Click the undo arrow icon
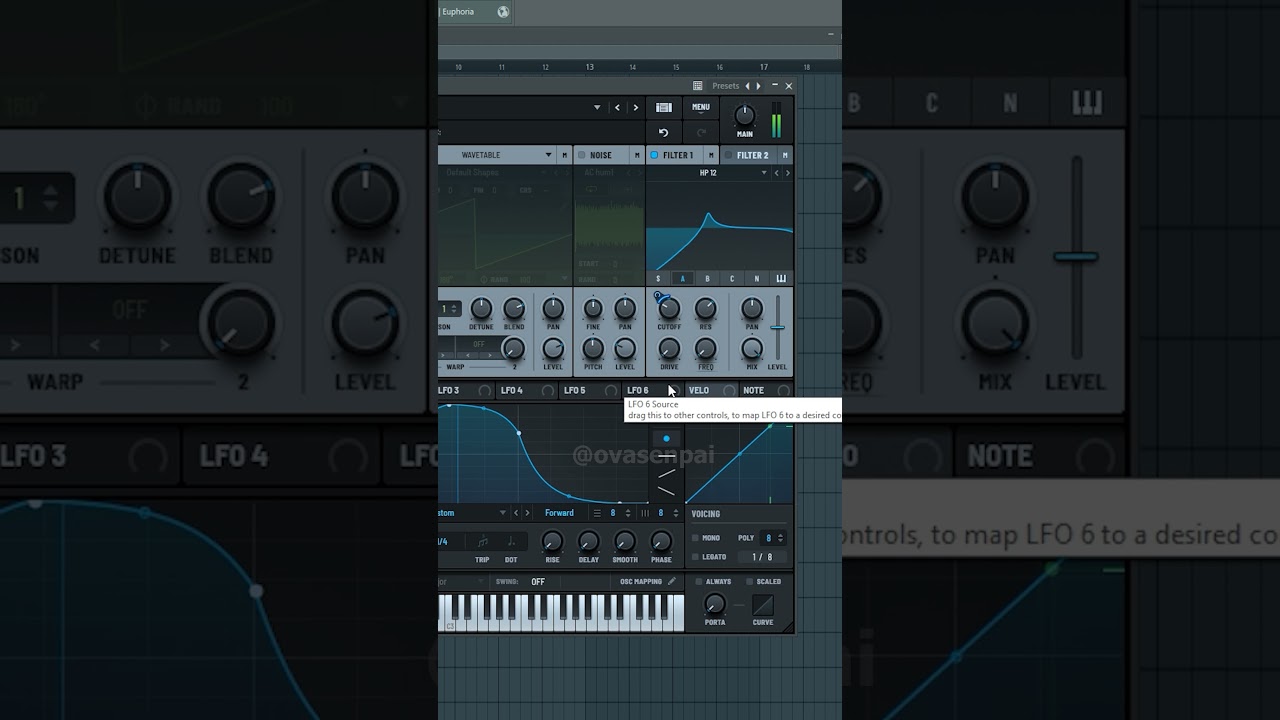The width and height of the screenshot is (1280, 720). click(x=663, y=132)
